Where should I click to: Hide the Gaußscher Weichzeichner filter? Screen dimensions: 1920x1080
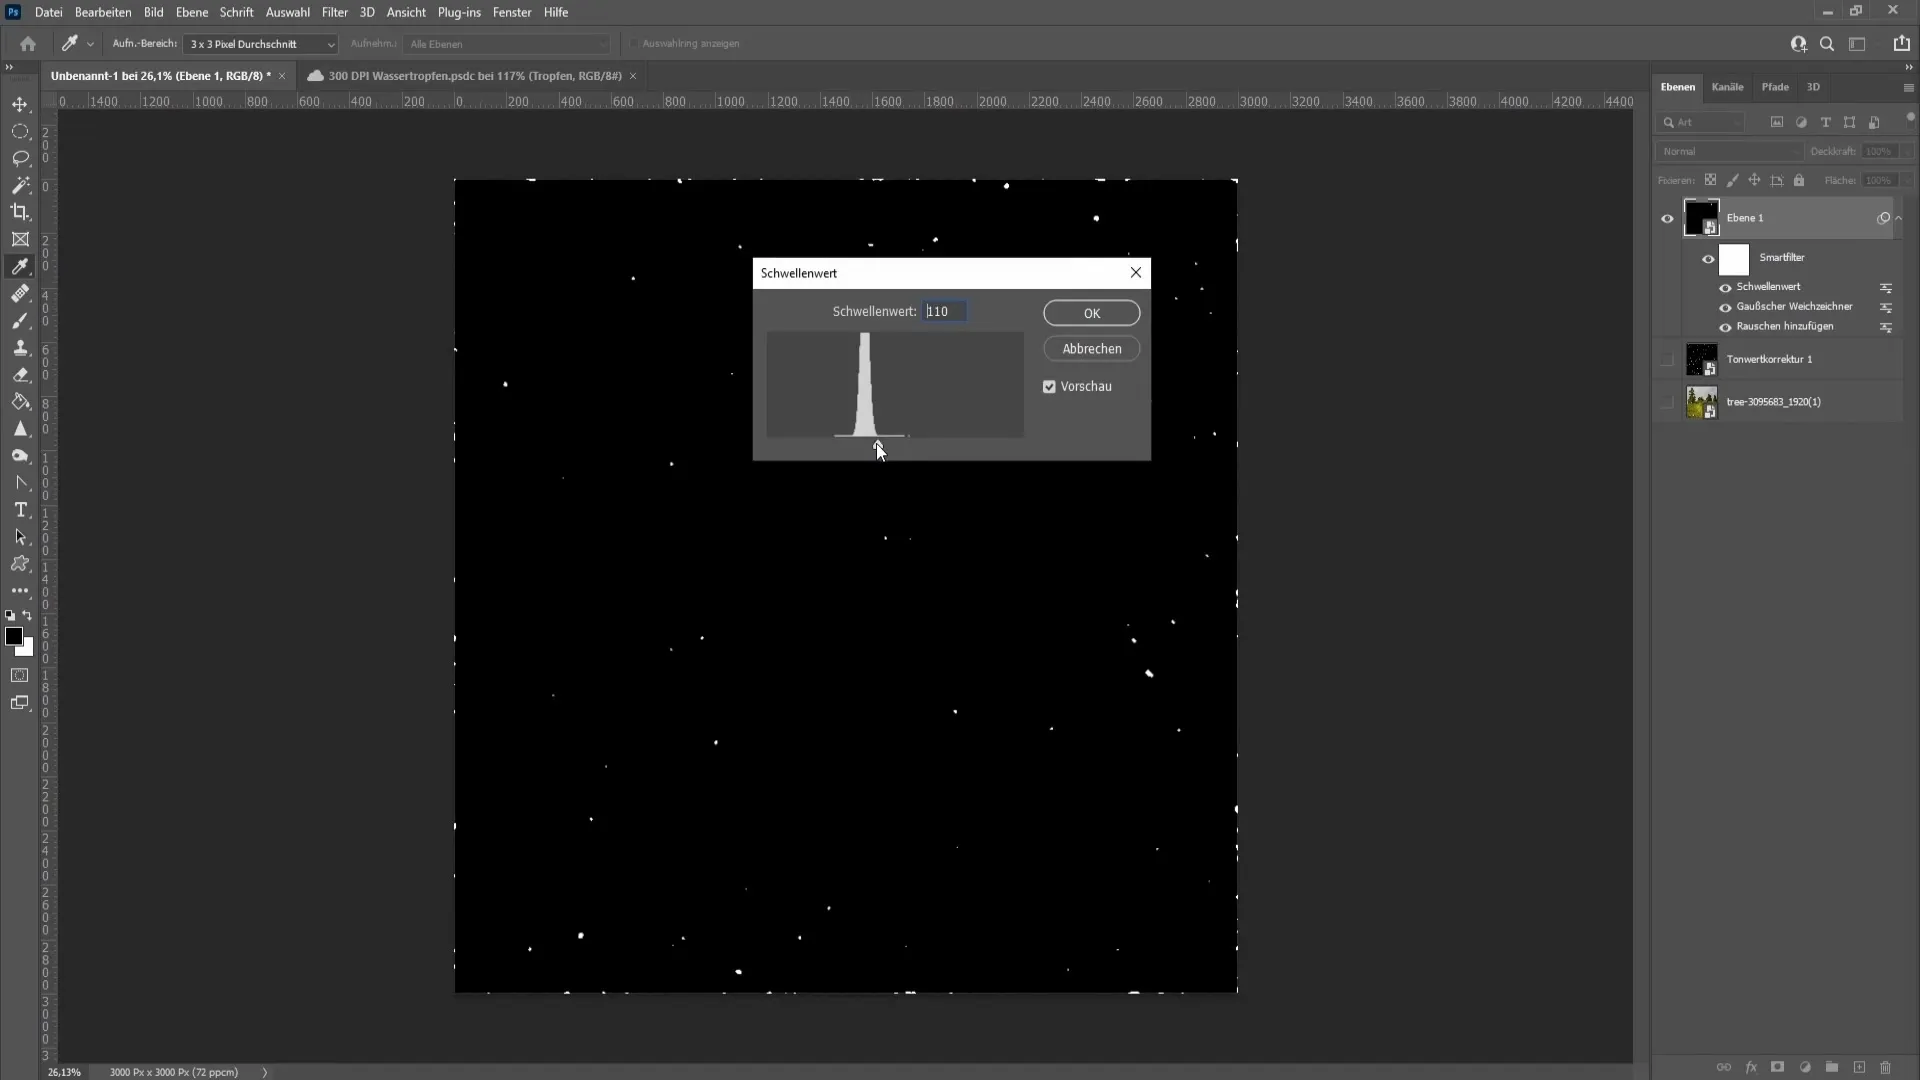tap(1725, 308)
